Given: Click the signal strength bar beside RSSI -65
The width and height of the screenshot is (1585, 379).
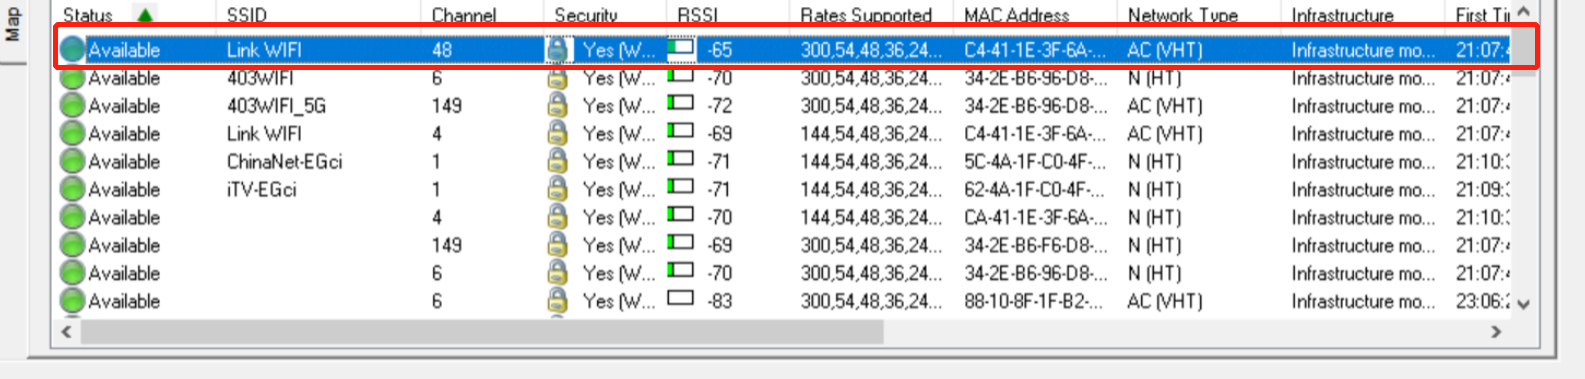Looking at the screenshot, I should coord(681,47).
